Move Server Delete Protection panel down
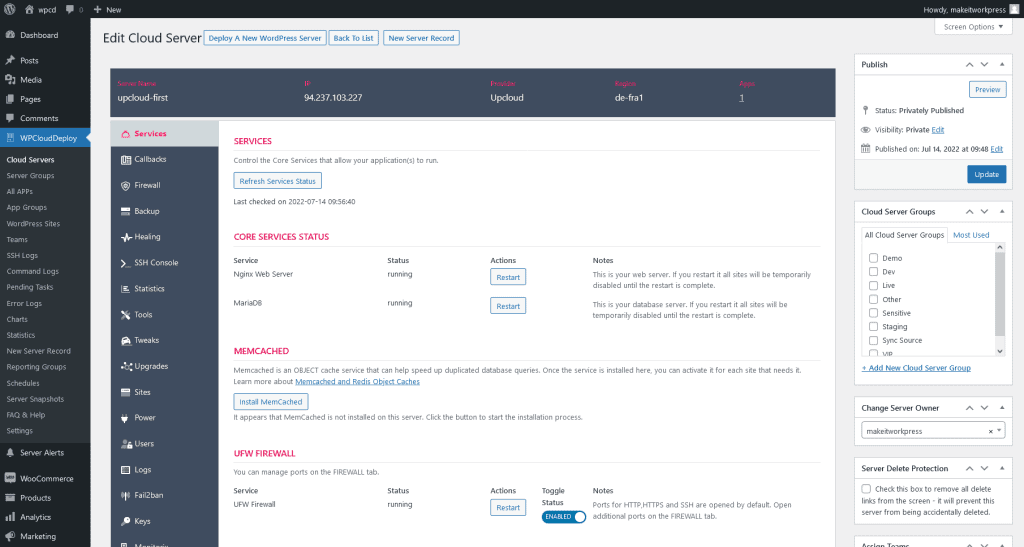 tap(984, 468)
